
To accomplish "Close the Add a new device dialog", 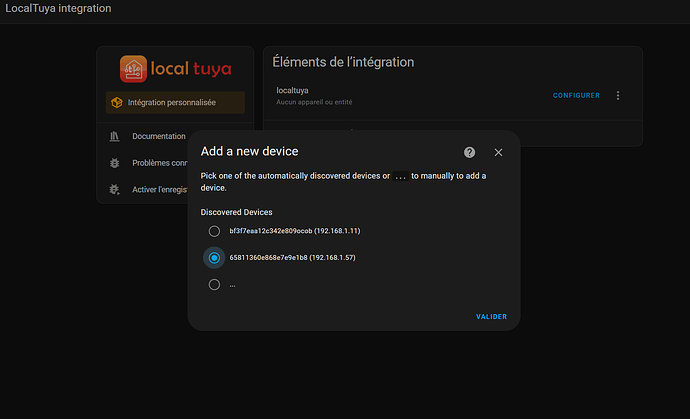I will click(498, 152).
